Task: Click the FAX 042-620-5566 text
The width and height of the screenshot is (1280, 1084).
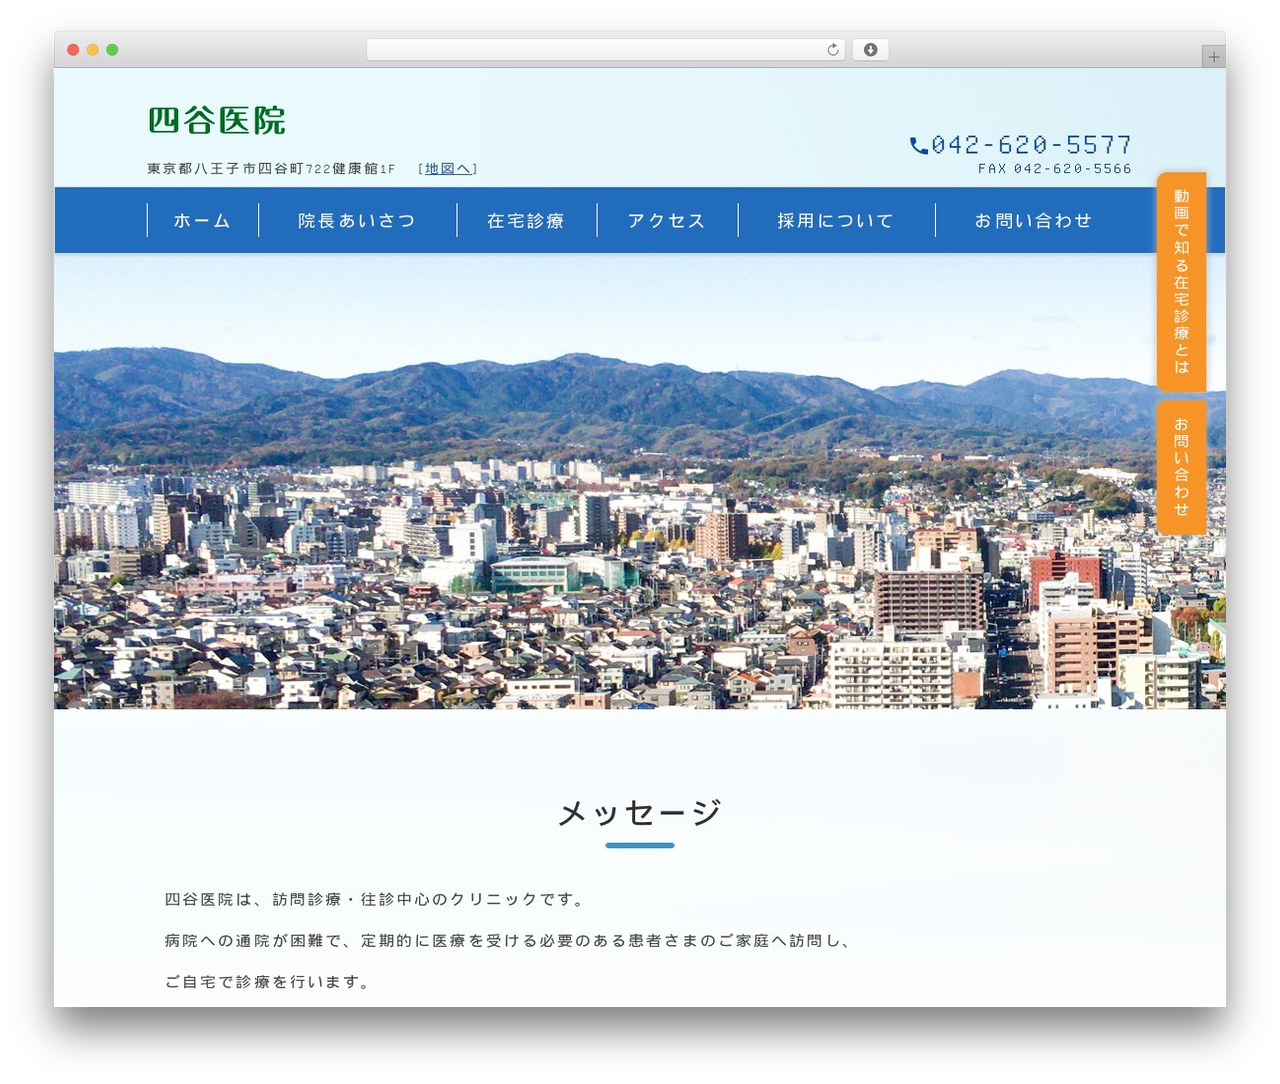Action: coord(1055,169)
